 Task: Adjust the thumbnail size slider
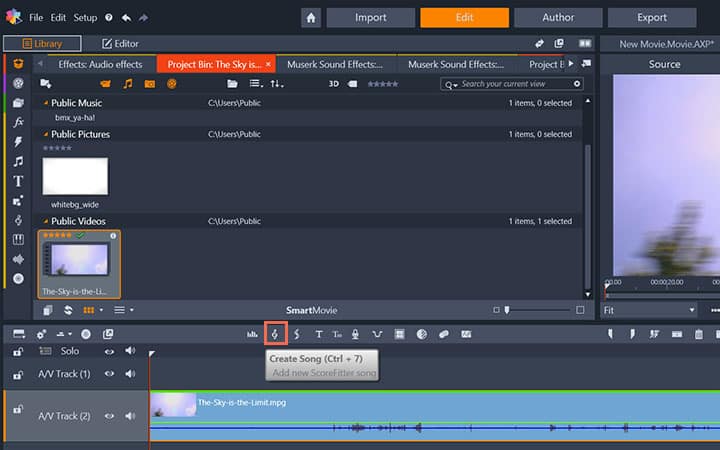pyautogui.click(x=507, y=310)
